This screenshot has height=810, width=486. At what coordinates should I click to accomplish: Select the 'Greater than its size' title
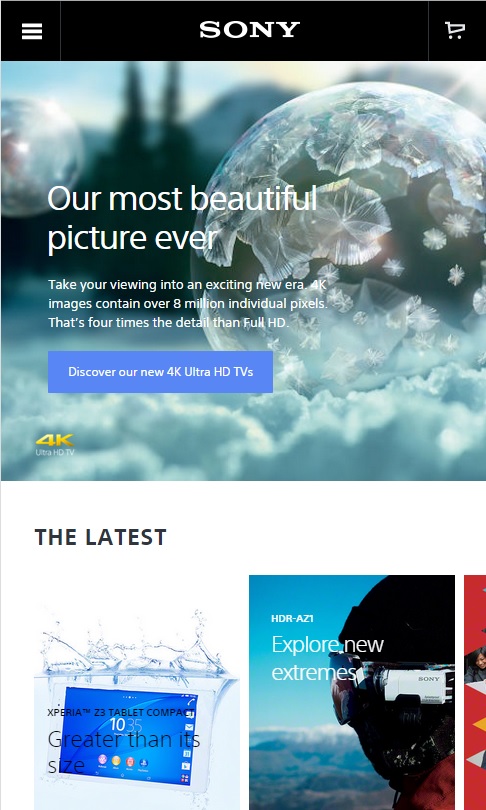coord(123,752)
